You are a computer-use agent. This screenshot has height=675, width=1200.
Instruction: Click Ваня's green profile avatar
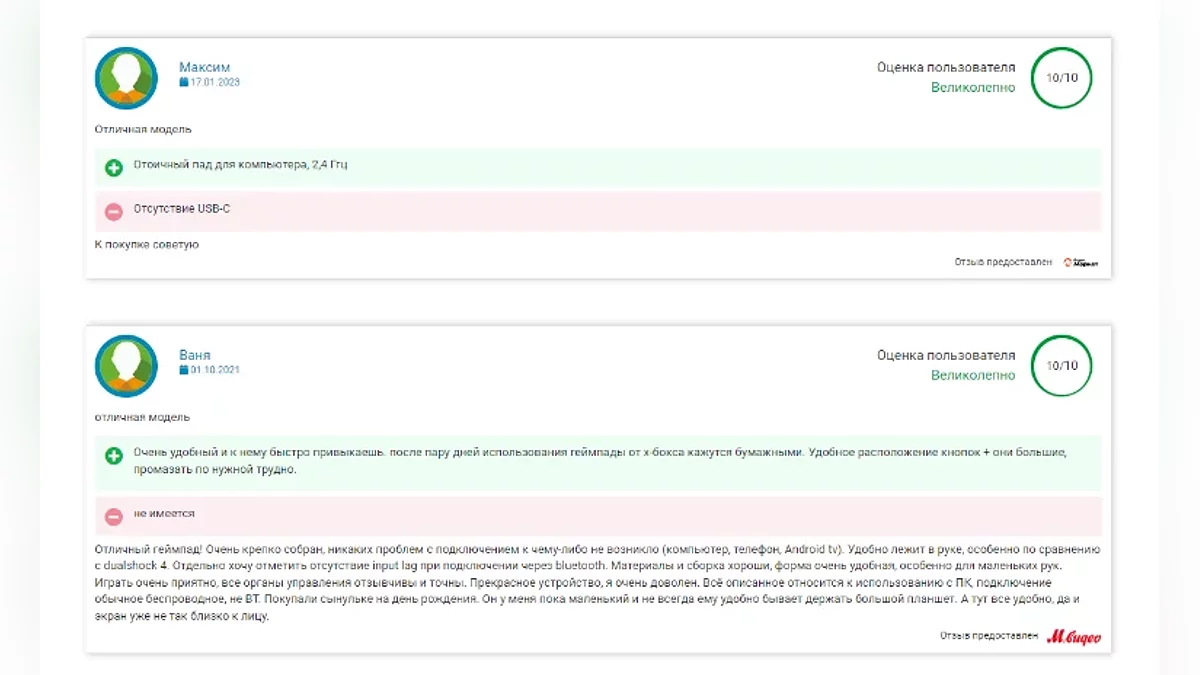126,366
